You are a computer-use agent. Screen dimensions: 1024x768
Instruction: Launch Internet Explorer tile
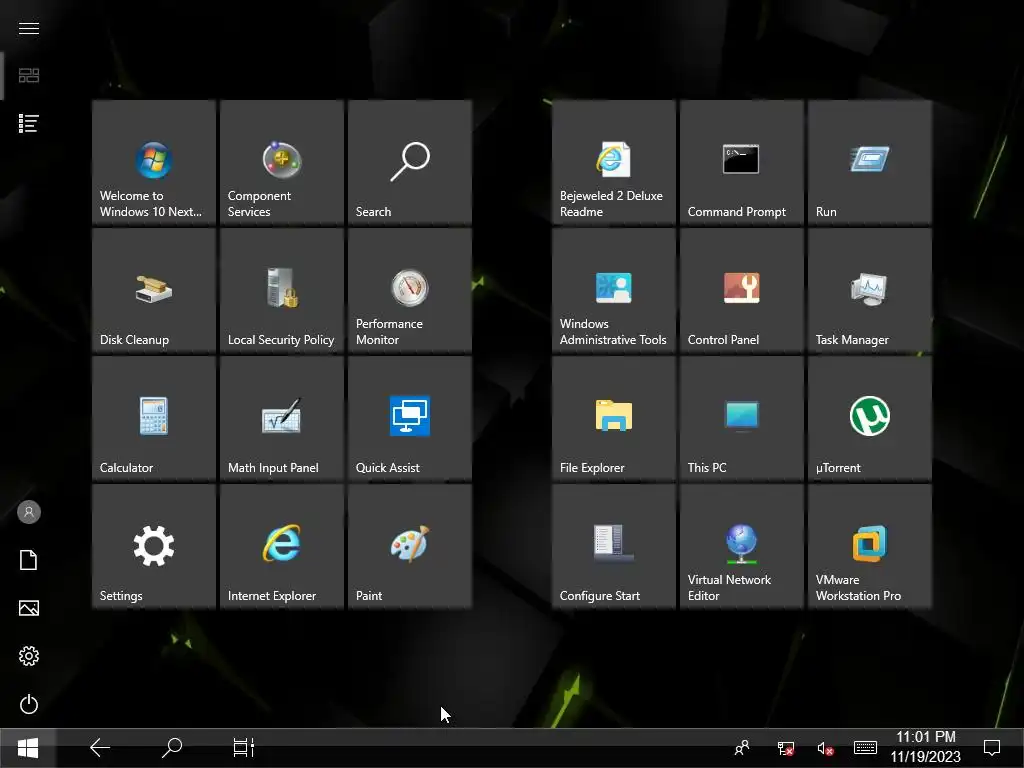click(x=282, y=547)
